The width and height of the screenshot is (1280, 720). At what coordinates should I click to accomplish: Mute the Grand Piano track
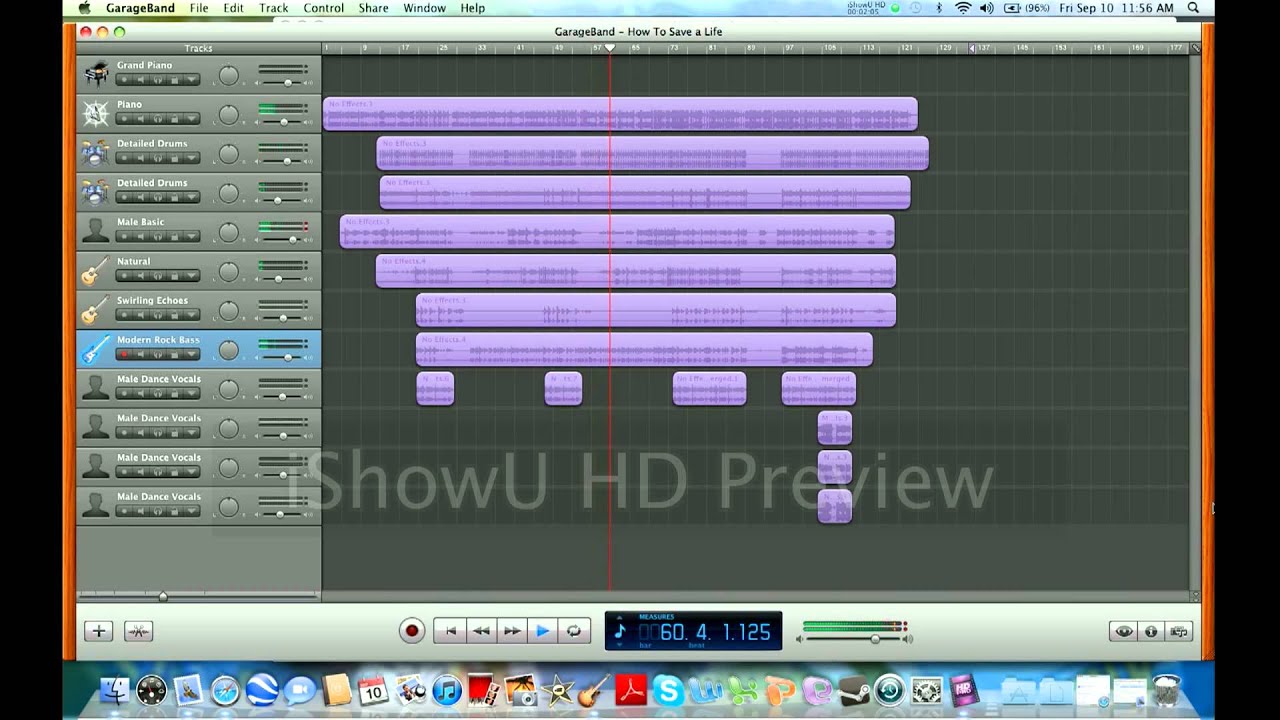[x=141, y=80]
